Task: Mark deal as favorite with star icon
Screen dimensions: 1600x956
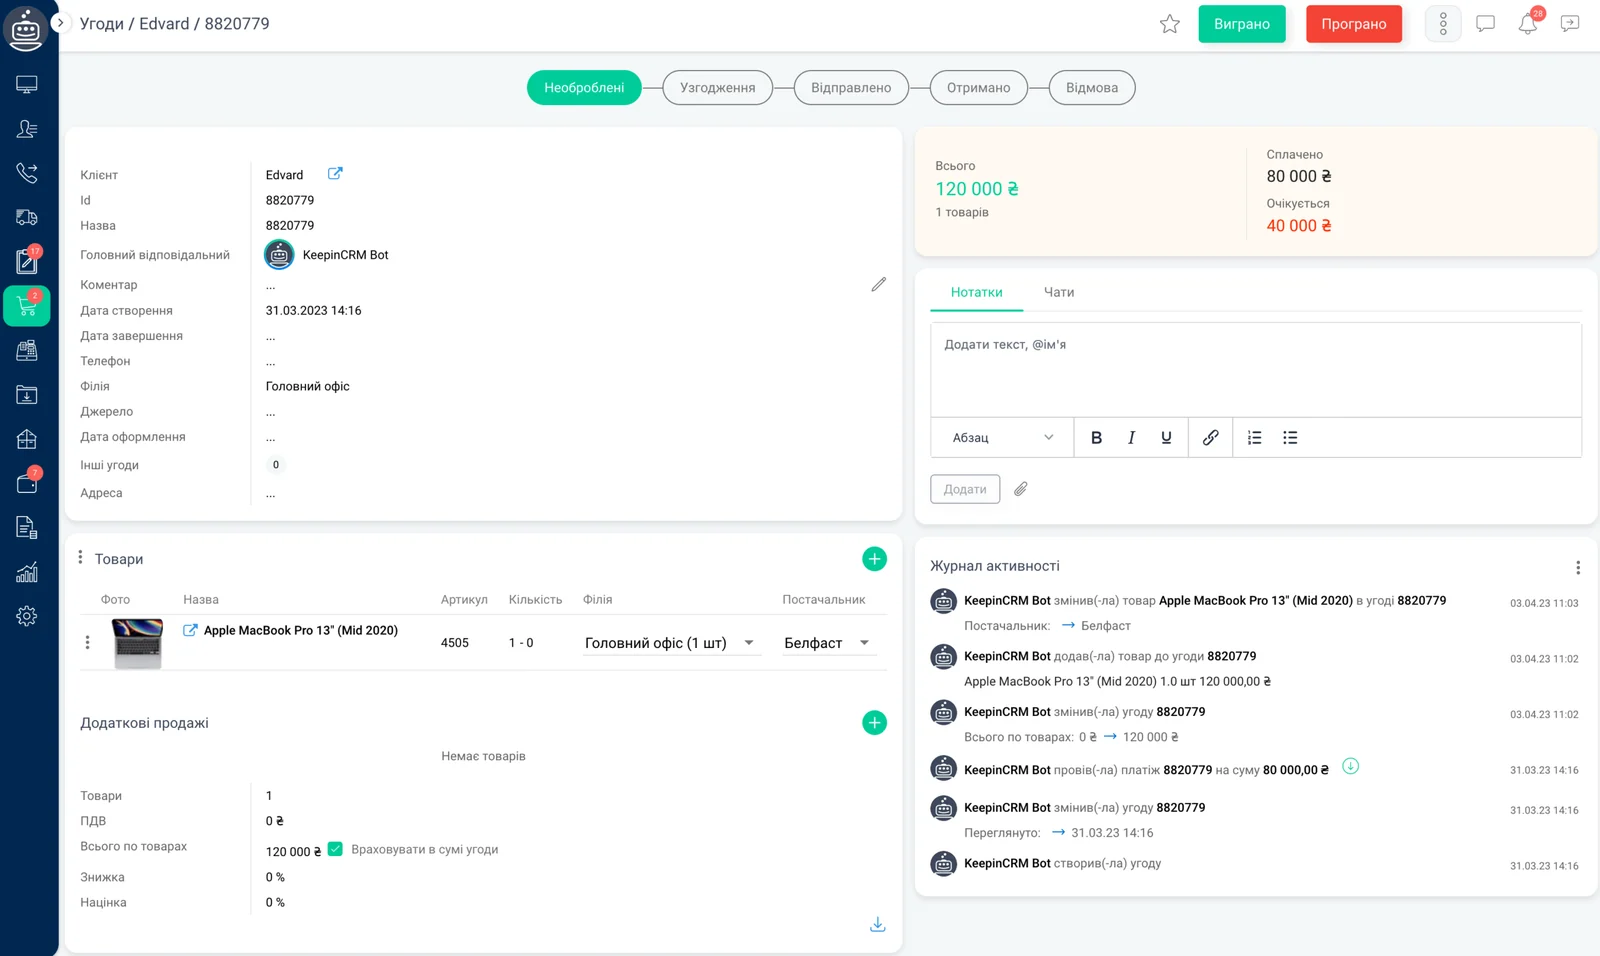Action: coord(1169,24)
